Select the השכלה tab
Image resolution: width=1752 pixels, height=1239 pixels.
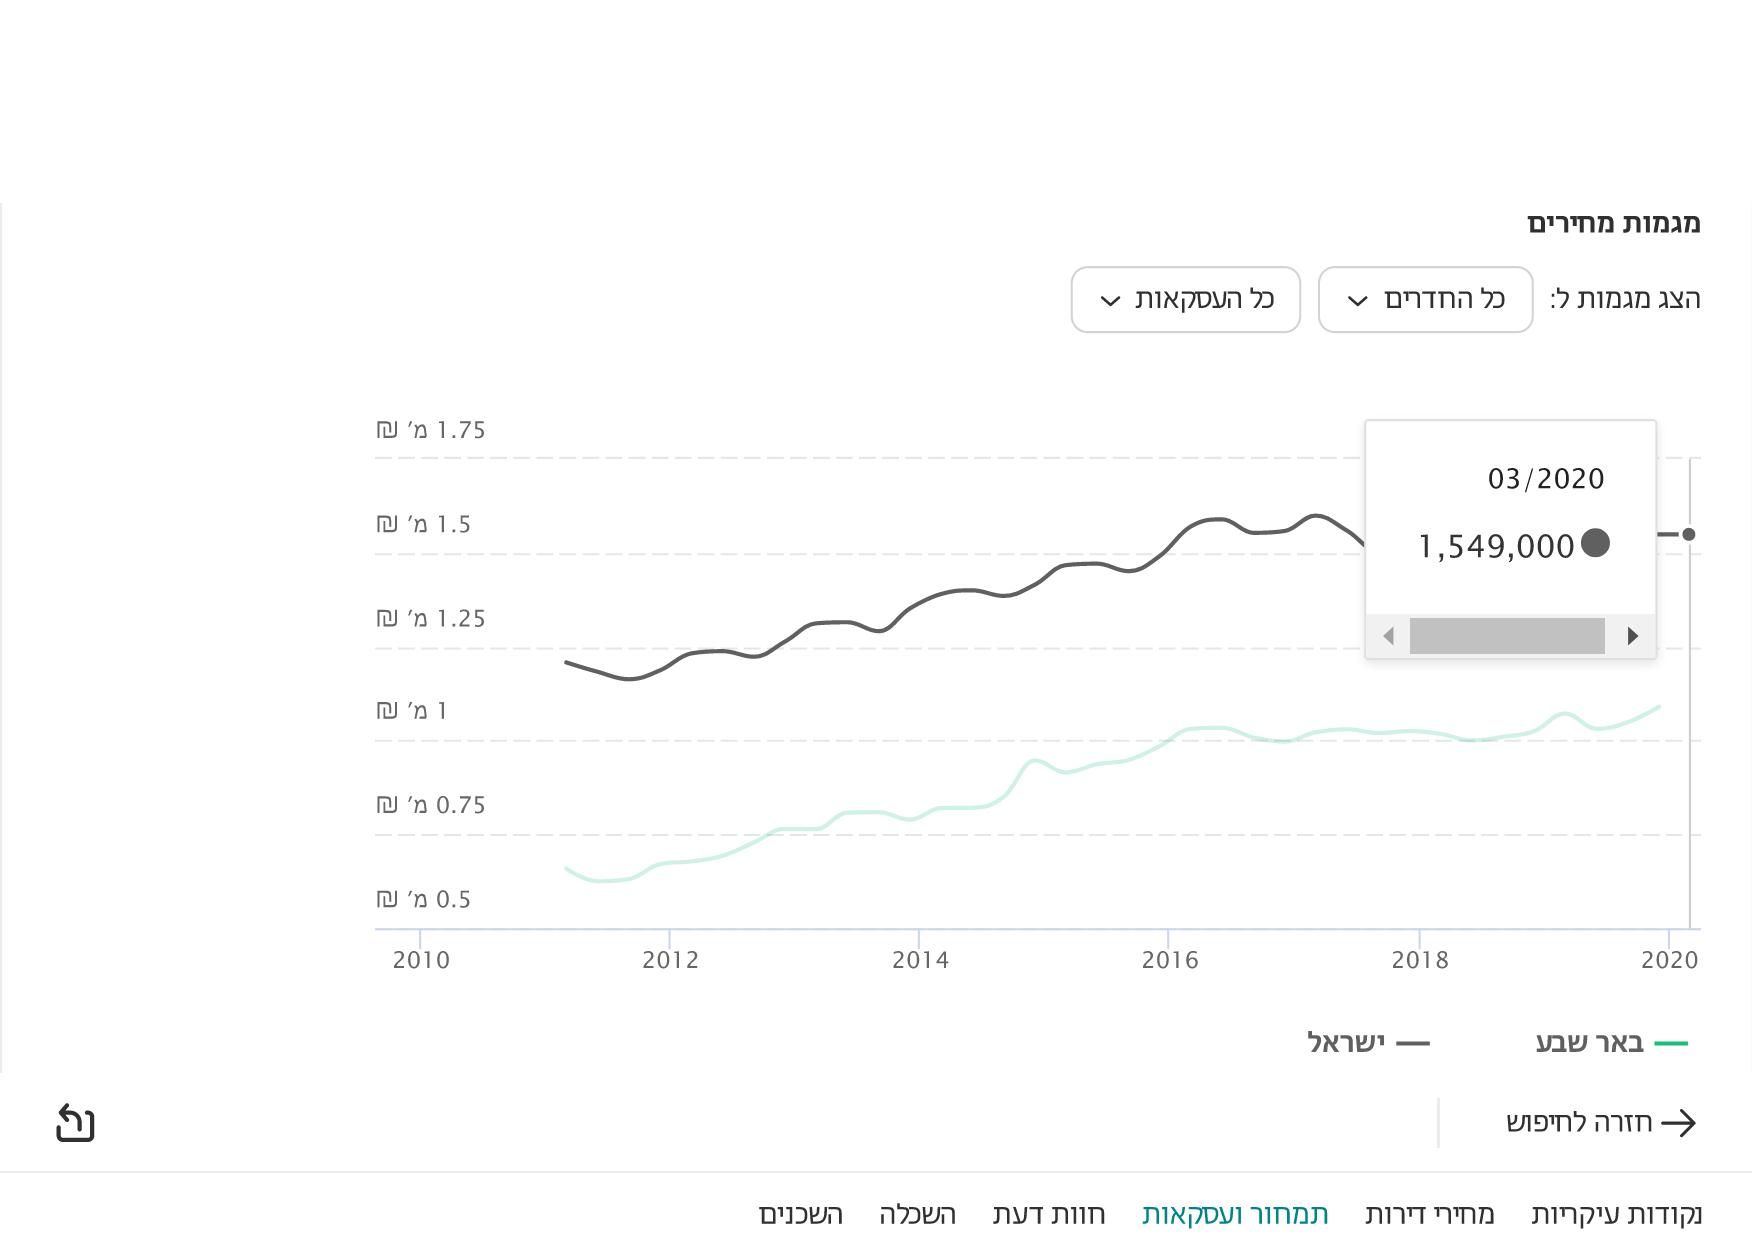click(x=917, y=1214)
